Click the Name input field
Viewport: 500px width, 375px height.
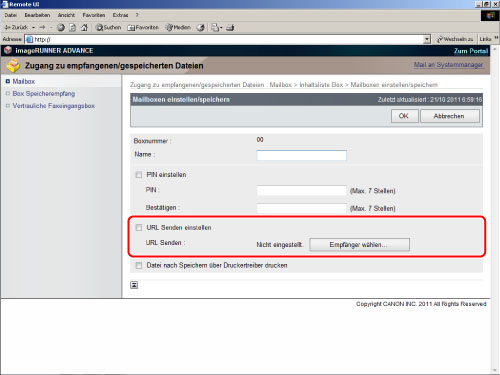pos(301,155)
